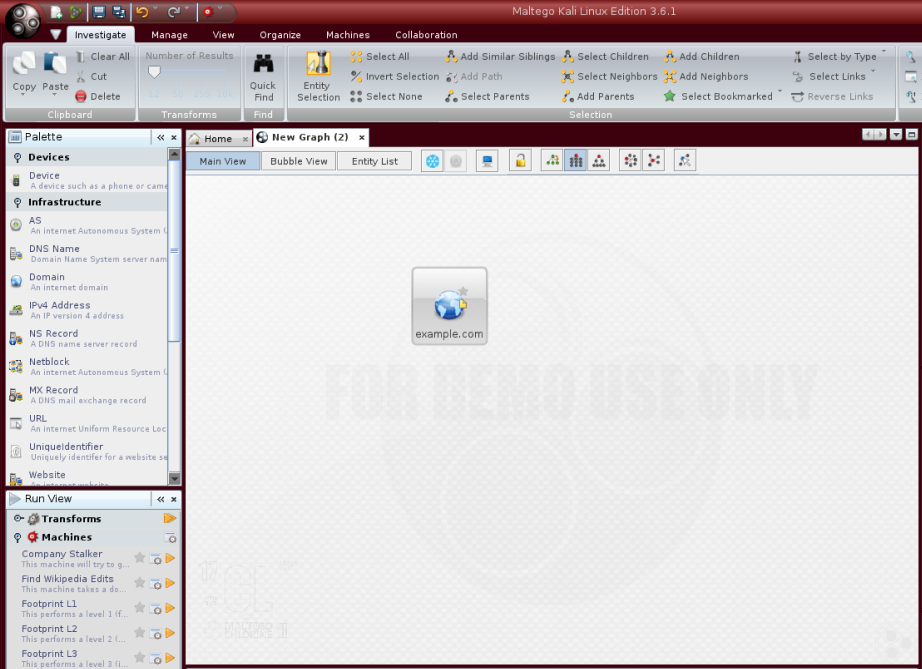Favorite the Footprint L1 star
The height and width of the screenshot is (669, 922).
pos(139,607)
